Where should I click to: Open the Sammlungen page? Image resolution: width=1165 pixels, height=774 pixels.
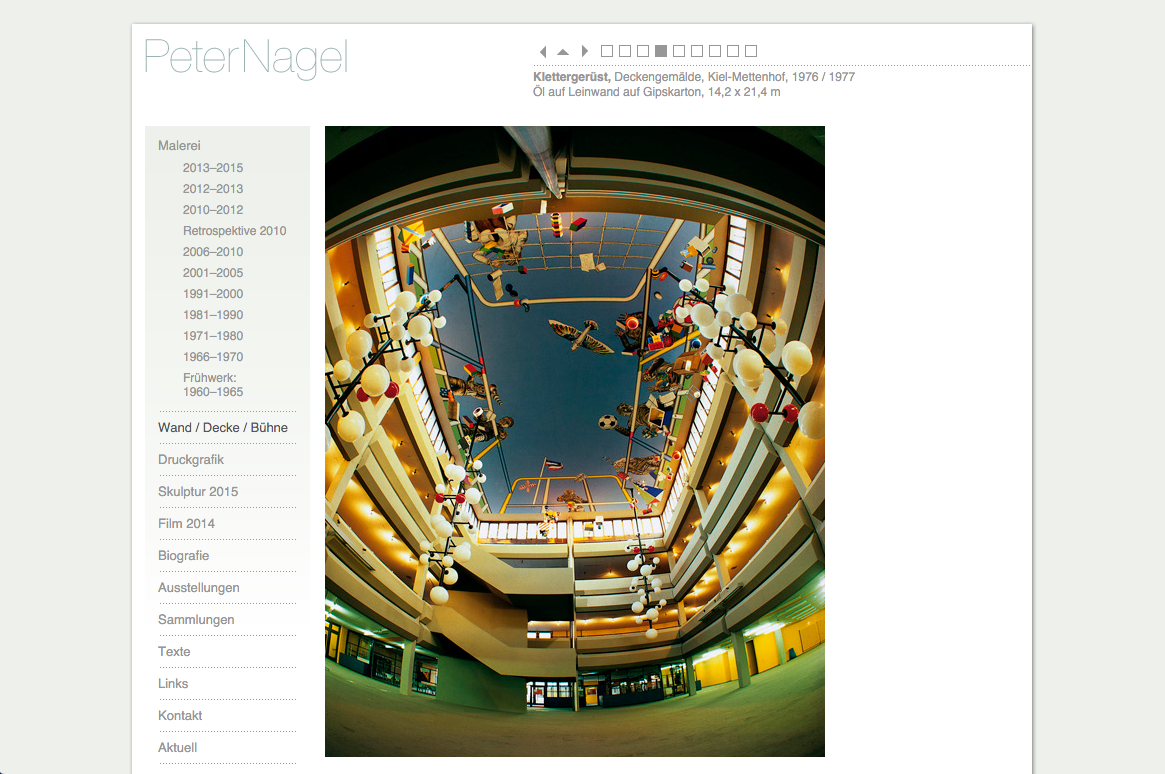pos(196,619)
